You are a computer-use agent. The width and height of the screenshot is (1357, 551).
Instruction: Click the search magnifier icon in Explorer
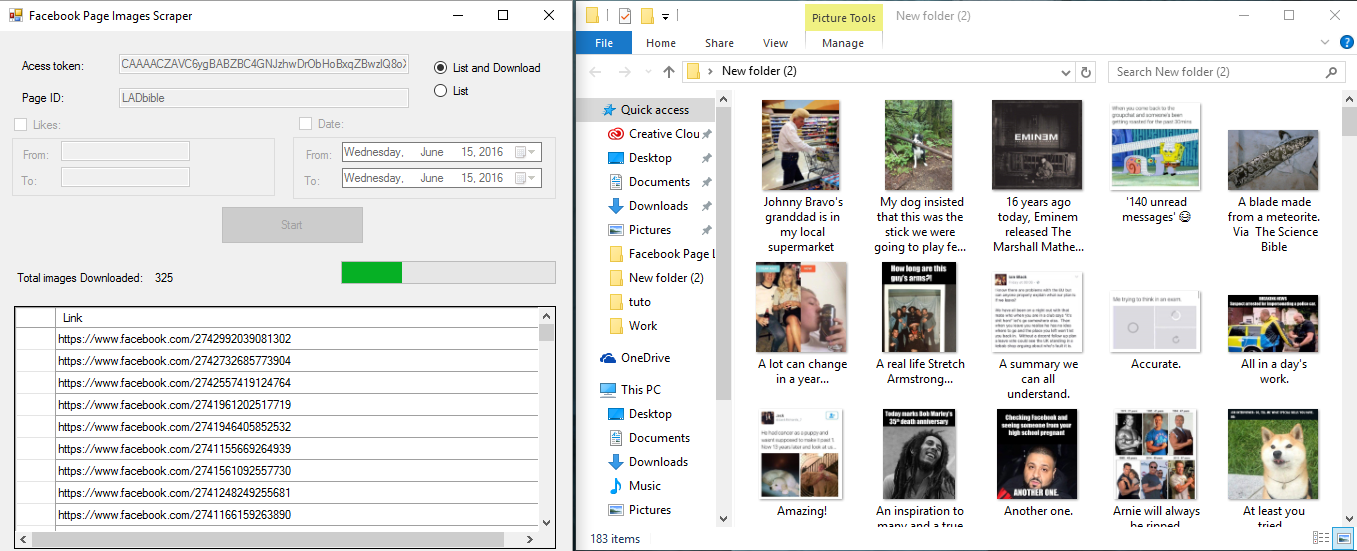(x=1331, y=72)
